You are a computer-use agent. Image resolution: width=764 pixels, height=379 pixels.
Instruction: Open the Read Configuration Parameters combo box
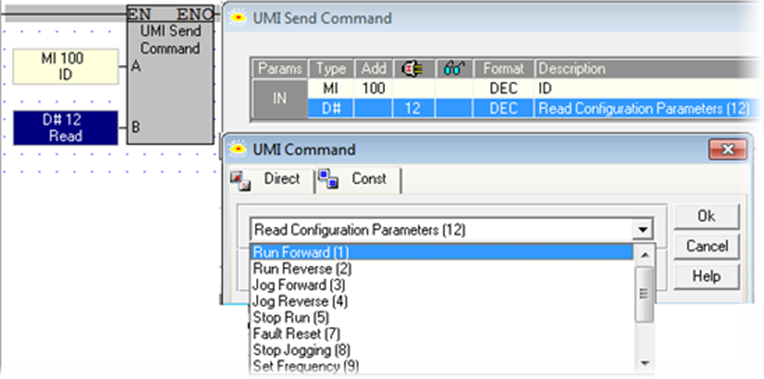pyautogui.click(x=451, y=229)
